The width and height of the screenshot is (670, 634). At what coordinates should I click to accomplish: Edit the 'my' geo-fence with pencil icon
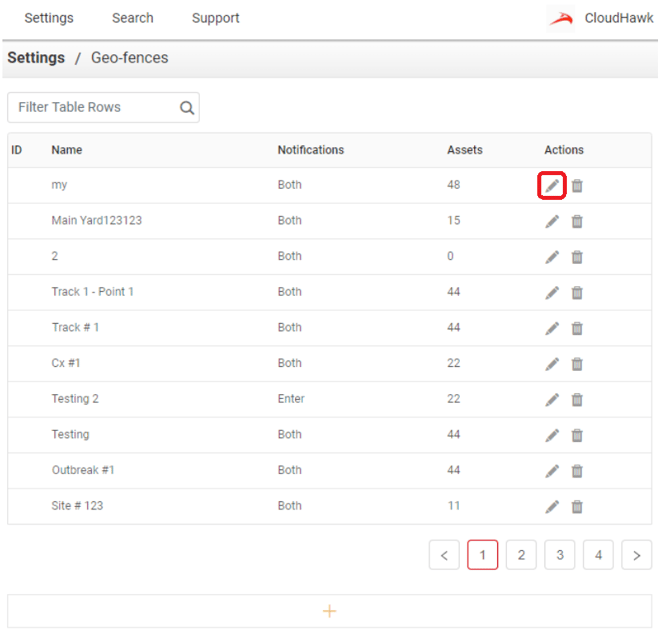coord(552,186)
